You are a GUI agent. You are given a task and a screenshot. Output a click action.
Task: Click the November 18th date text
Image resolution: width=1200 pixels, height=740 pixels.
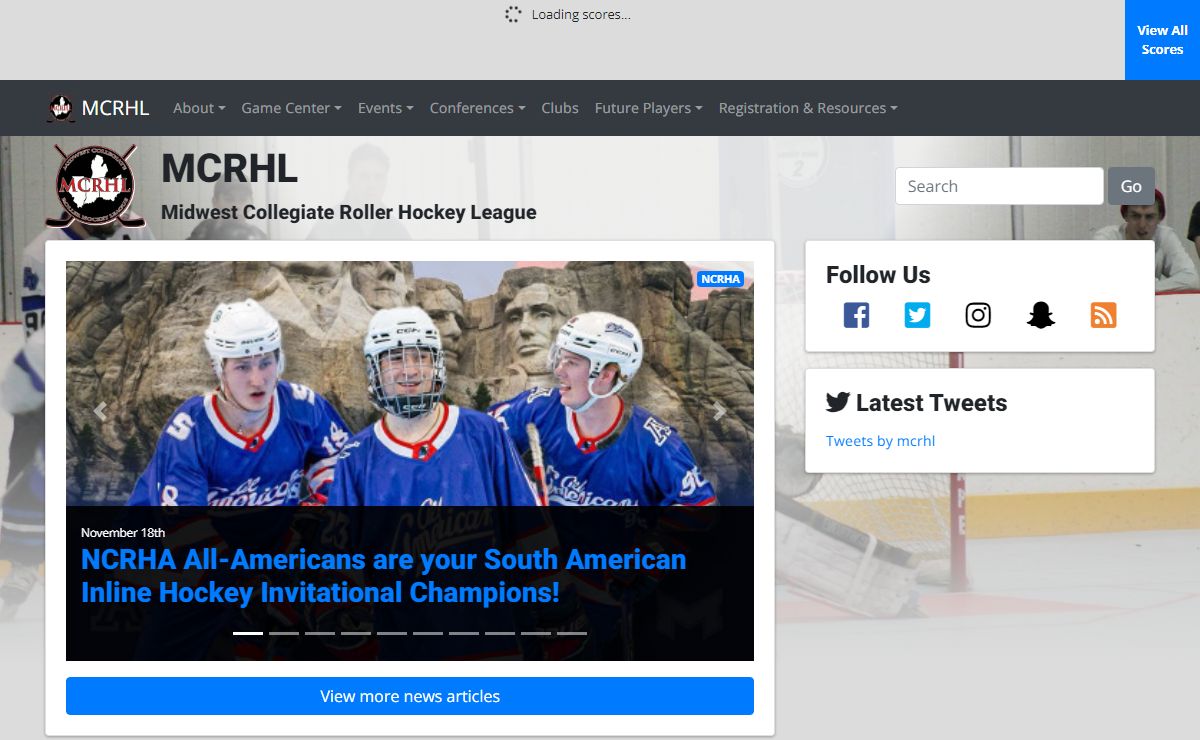(123, 533)
